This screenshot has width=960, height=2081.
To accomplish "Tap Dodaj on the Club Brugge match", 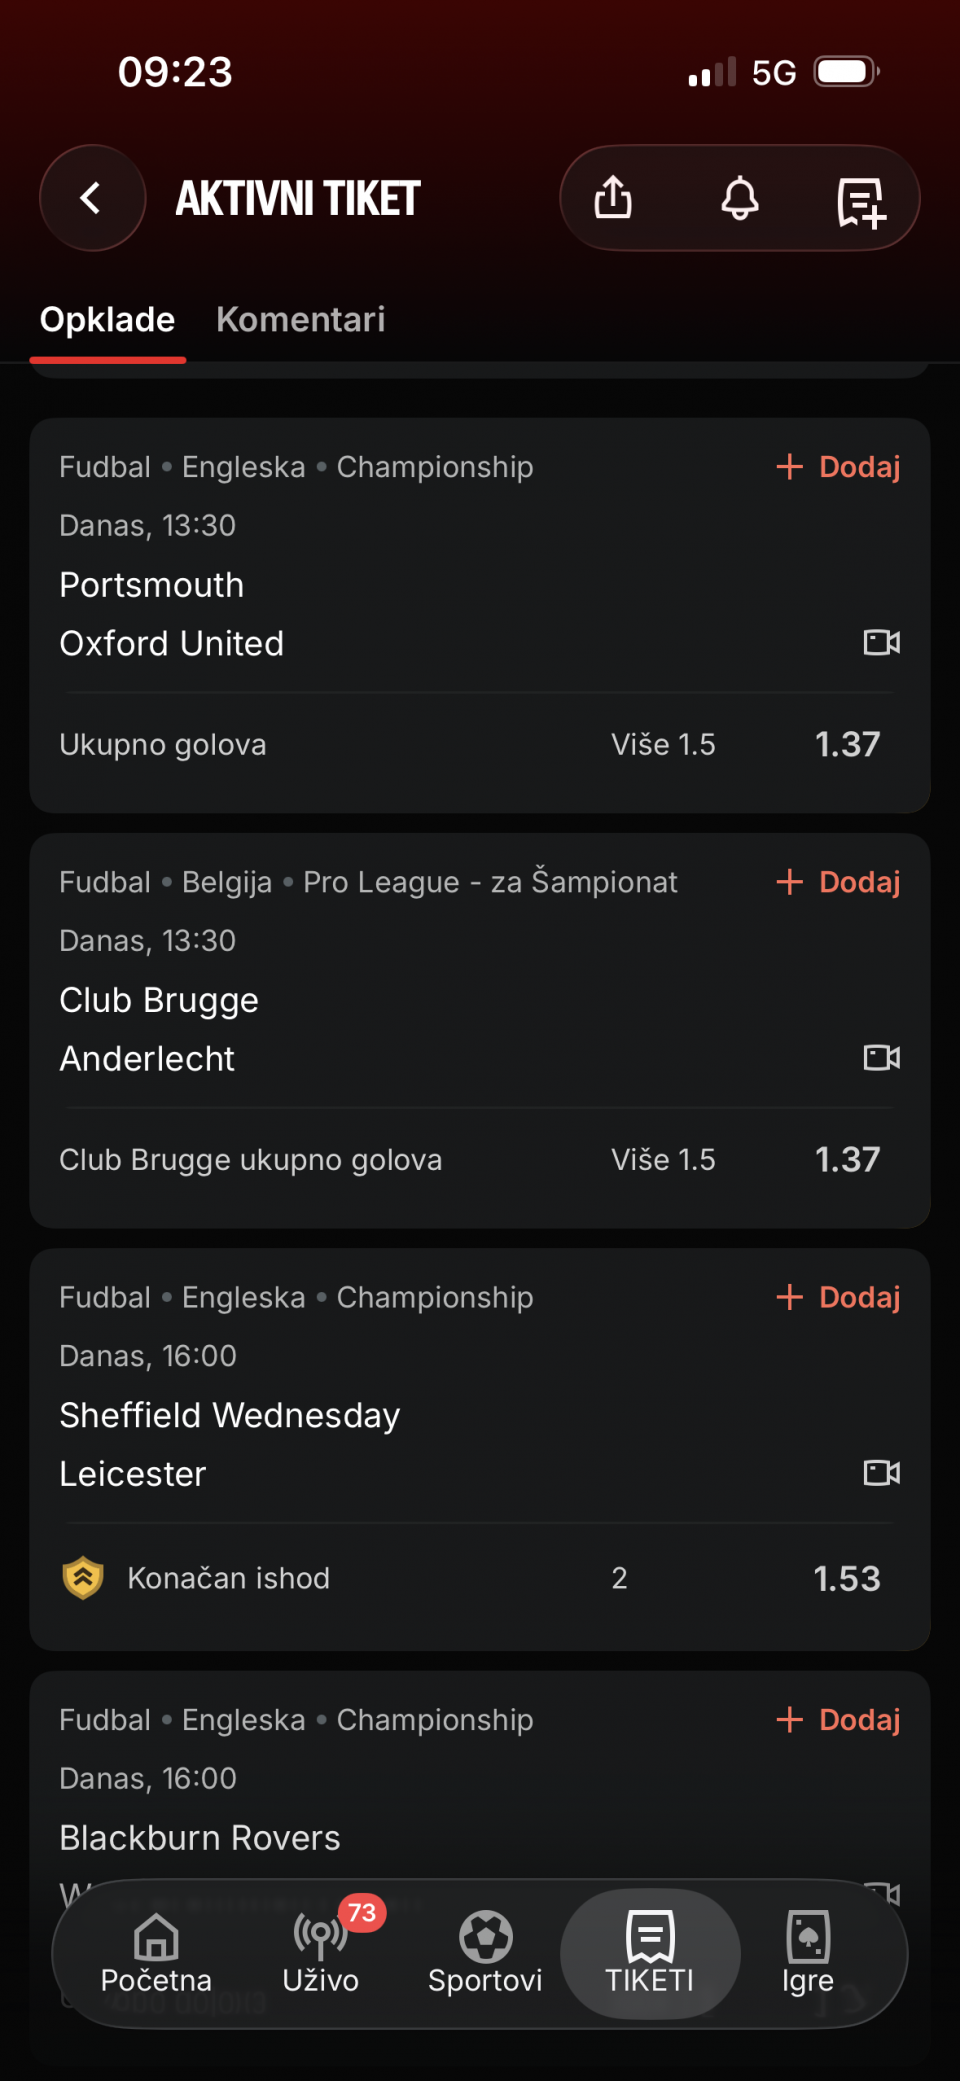I will [839, 882].
